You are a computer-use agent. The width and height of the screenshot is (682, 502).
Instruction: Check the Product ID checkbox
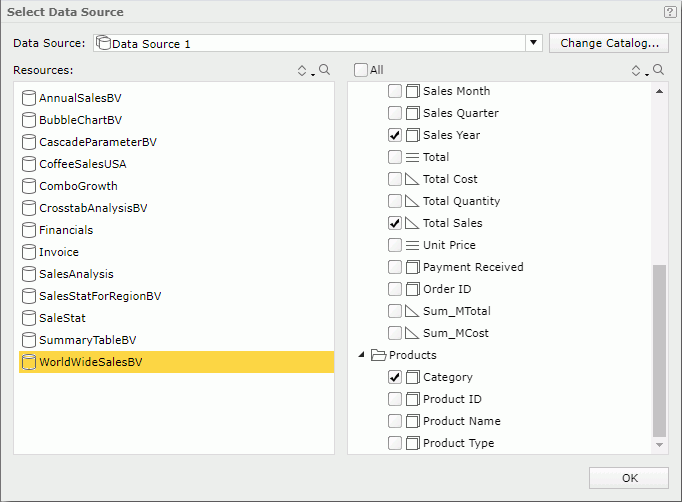click(394, 399)
